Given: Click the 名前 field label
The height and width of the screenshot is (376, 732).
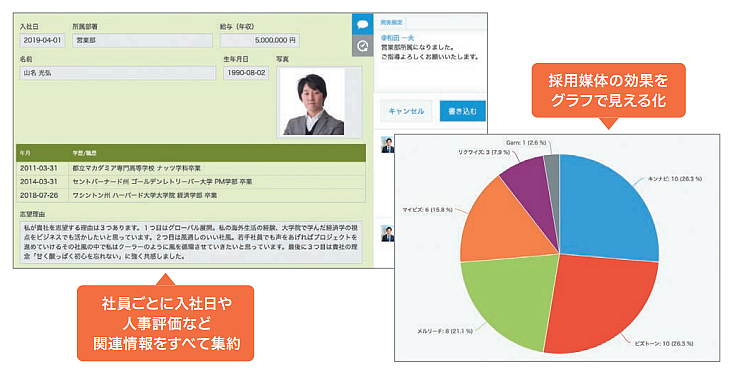Looking at the screenshot, I should click(26, 59).
